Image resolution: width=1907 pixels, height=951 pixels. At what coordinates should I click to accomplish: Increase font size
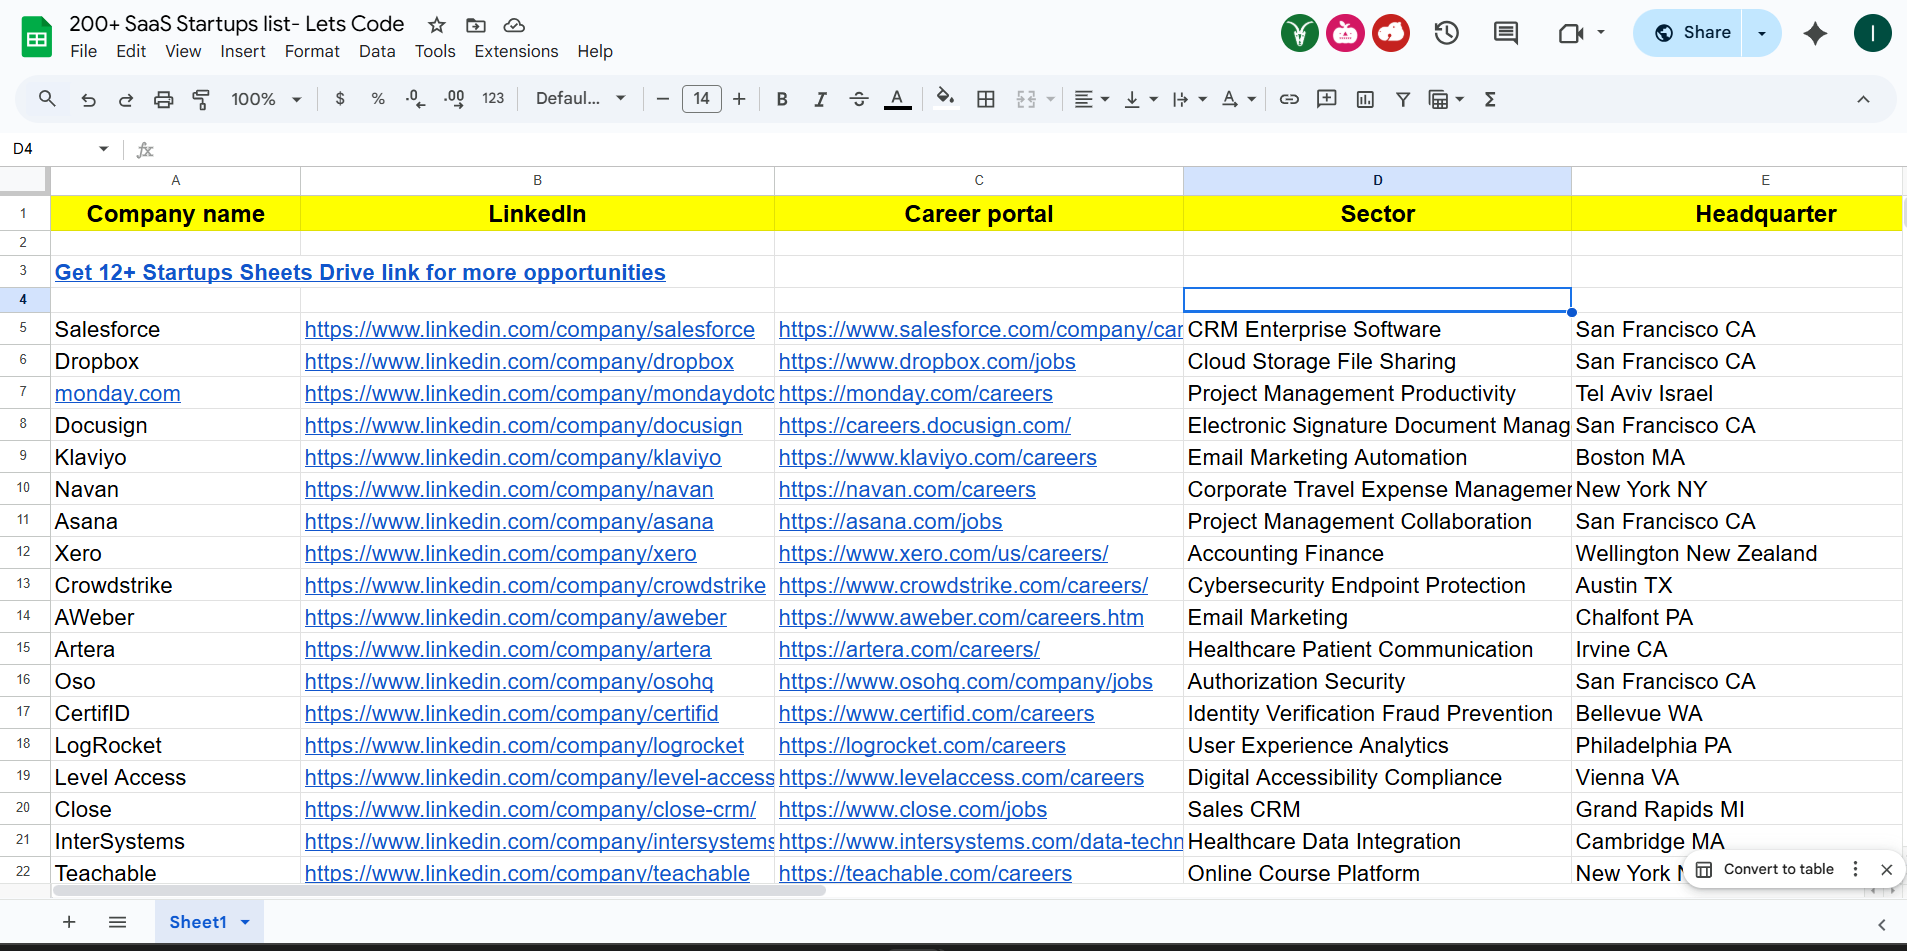(739, 99)
